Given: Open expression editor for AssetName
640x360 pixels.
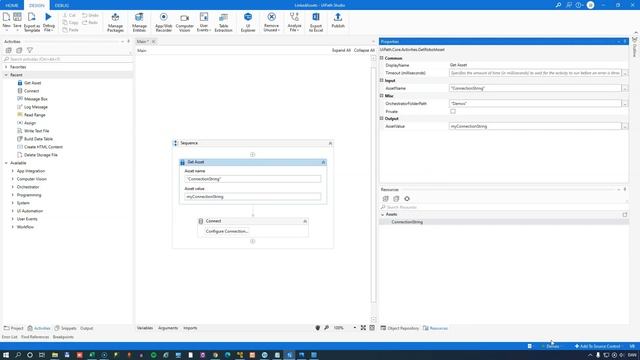Looking at the screenshot, I should click(624, 88).
